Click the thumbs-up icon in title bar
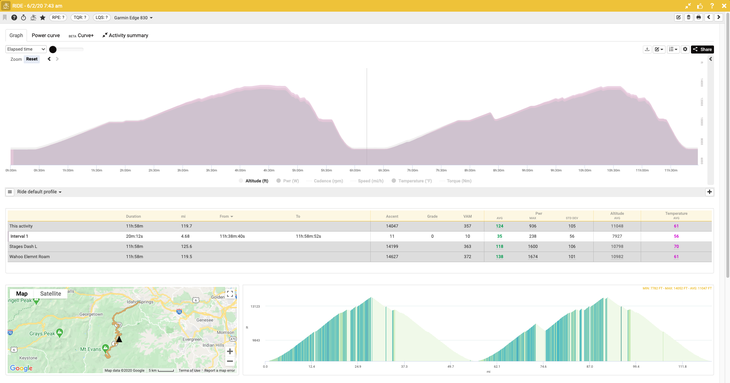Viewport: 730px width, 383px height. [700, 6]
